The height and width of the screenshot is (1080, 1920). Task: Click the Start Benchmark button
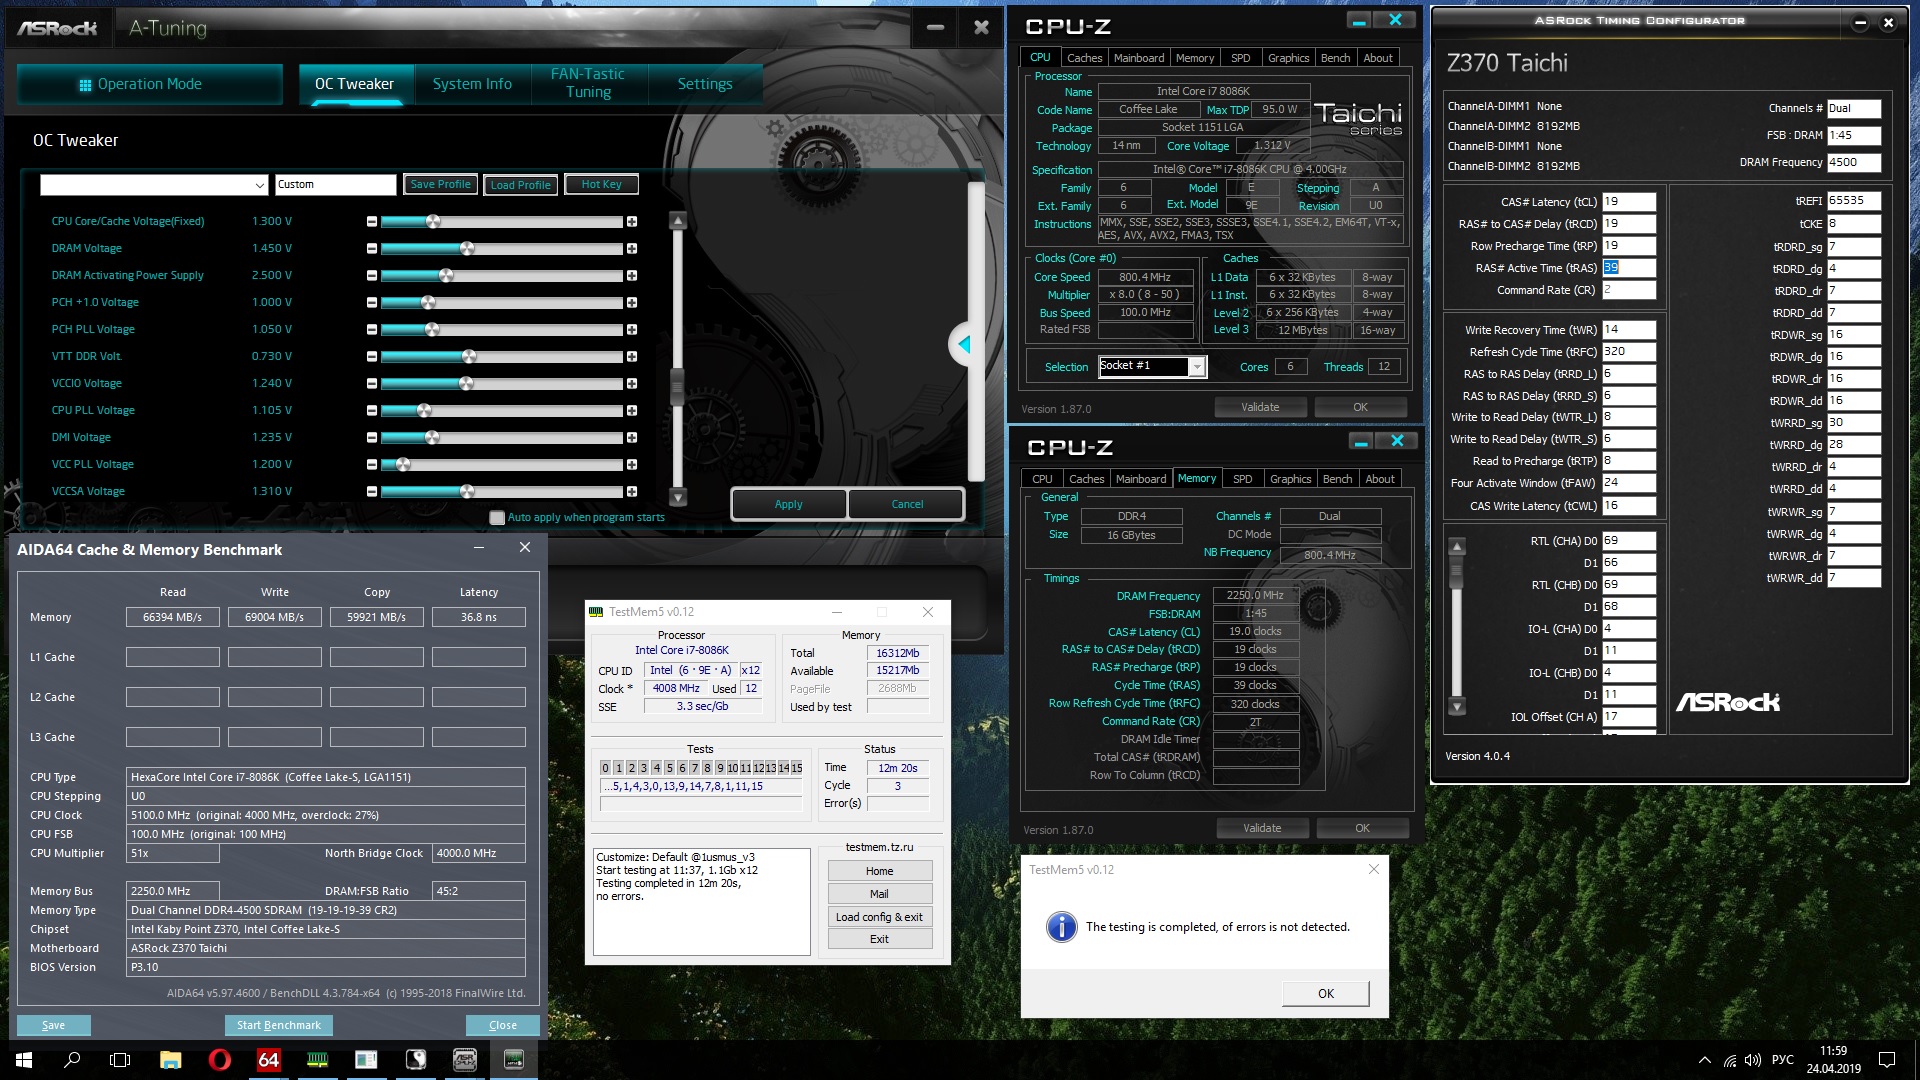(x=278, y=1025)
